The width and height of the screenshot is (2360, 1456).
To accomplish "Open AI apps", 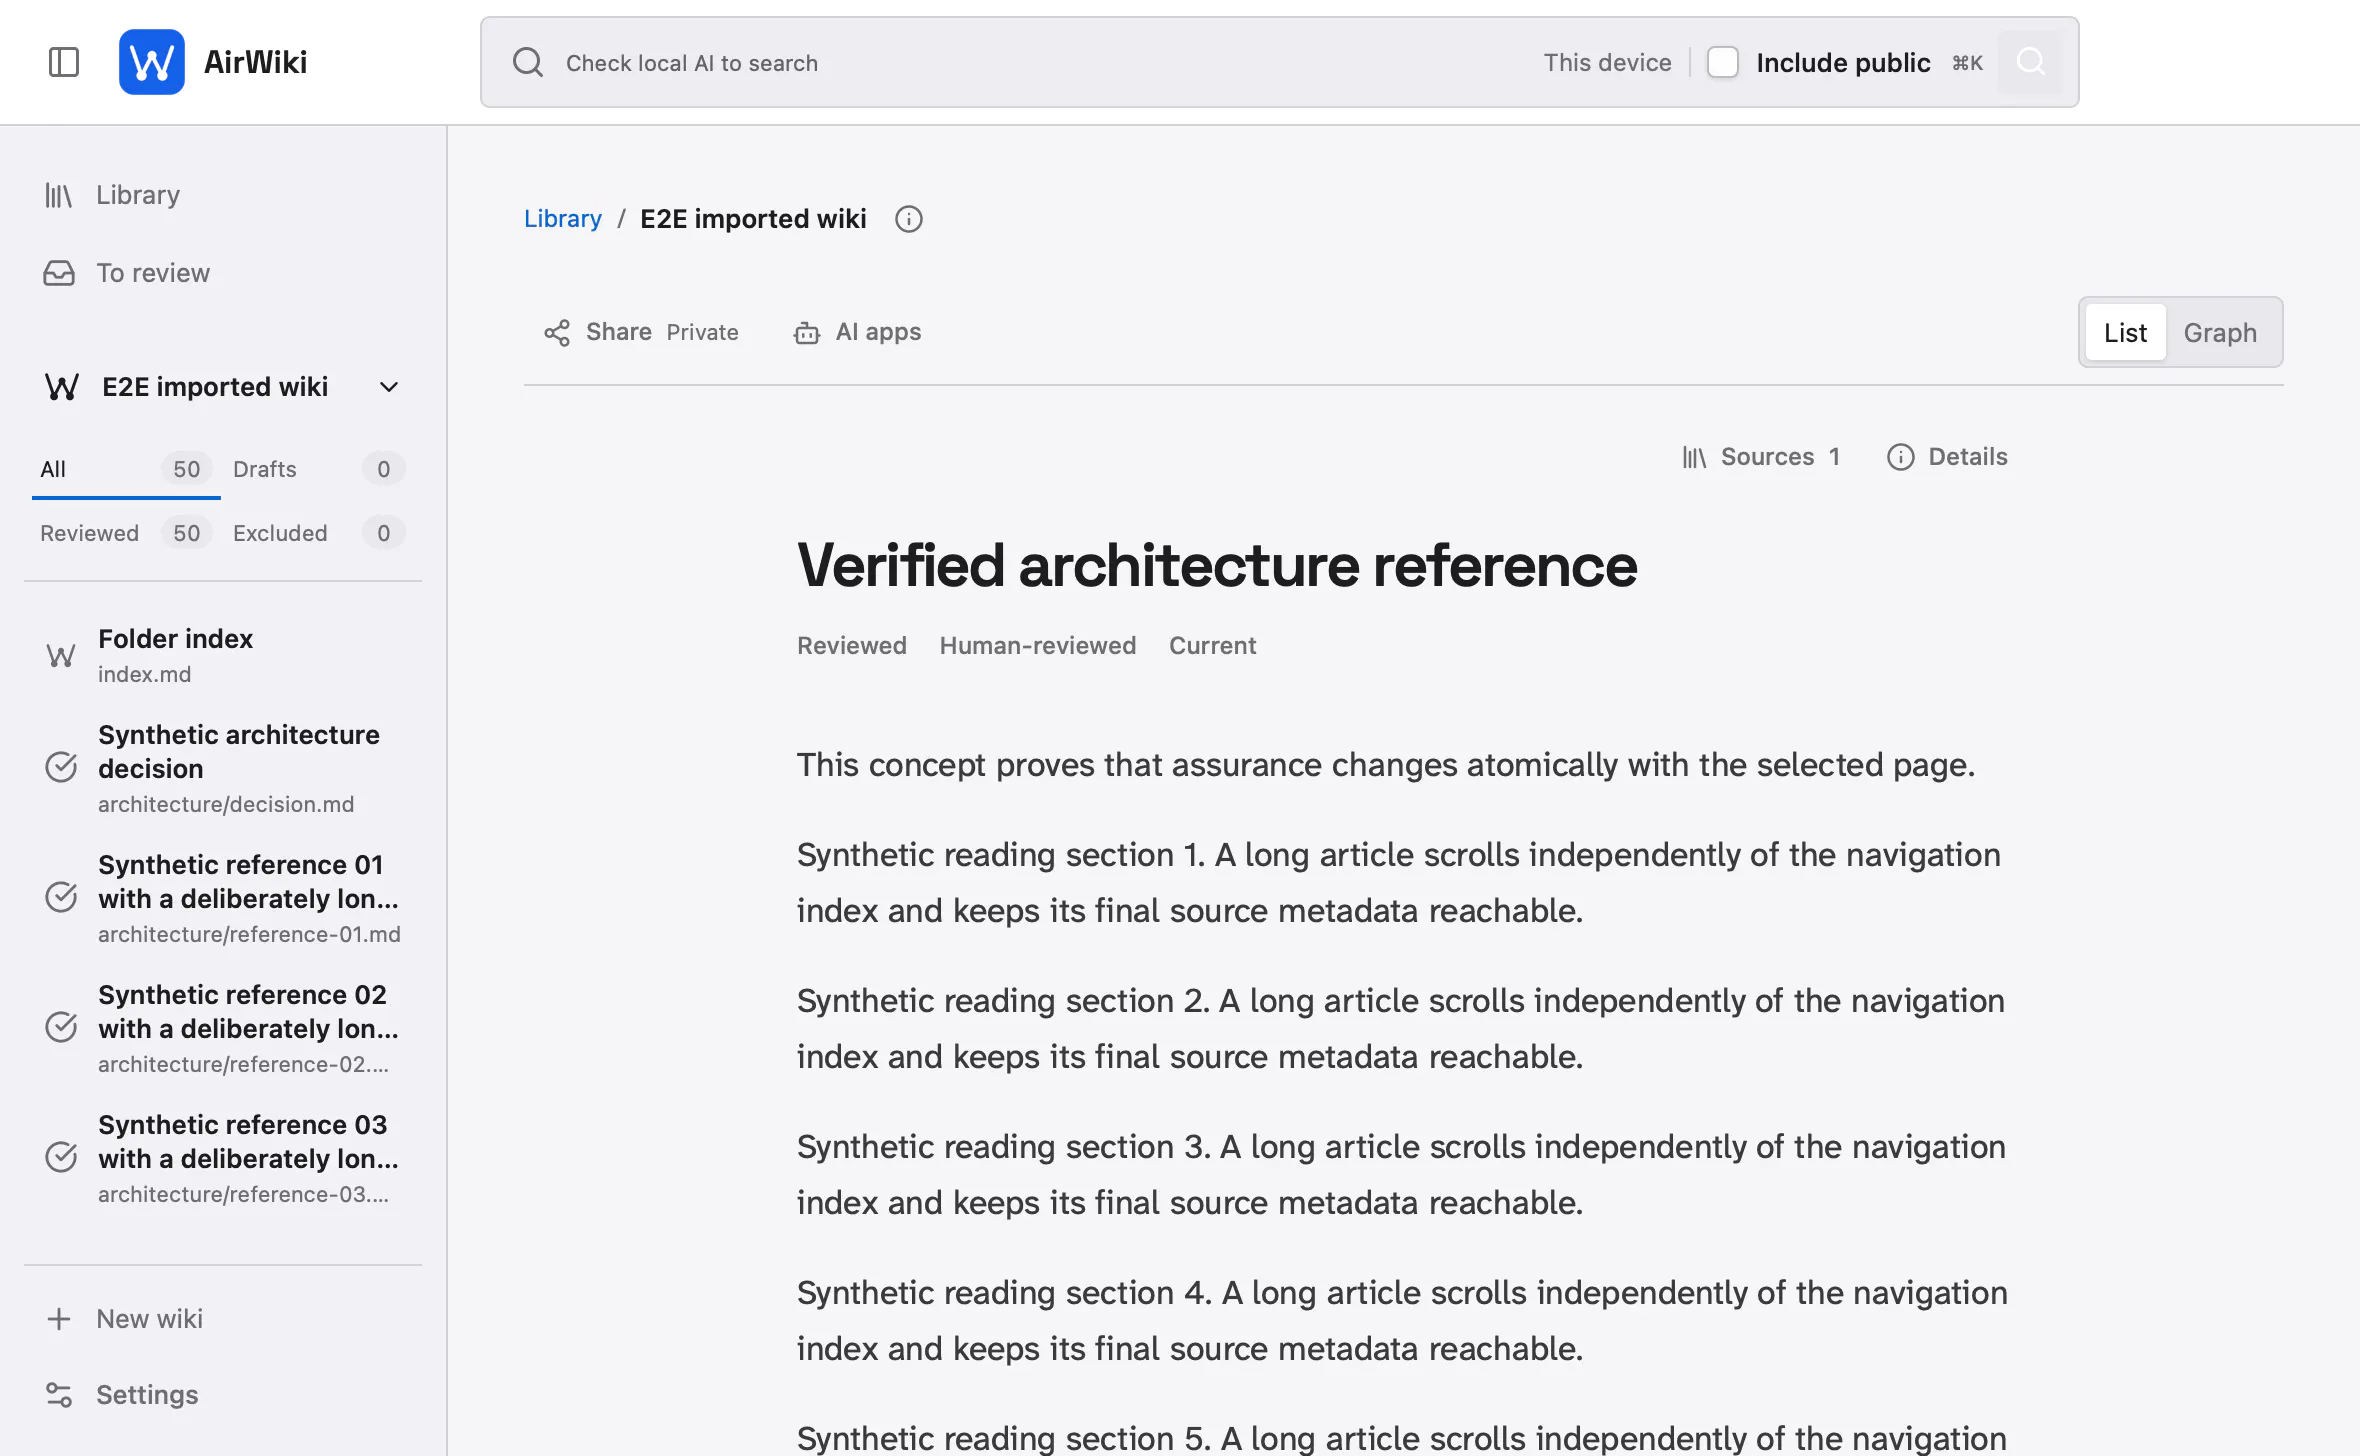I will tap(858, 332).
